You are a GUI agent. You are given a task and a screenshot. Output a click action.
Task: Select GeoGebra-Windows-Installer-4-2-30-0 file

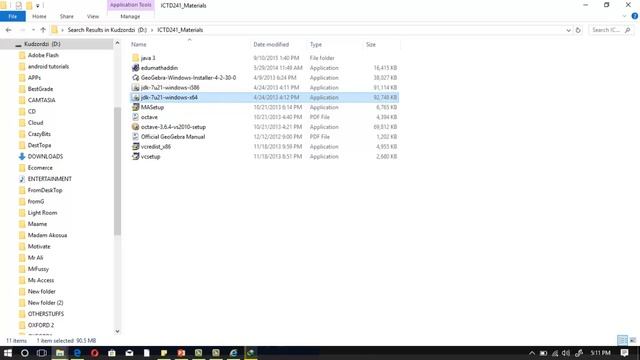188,78
